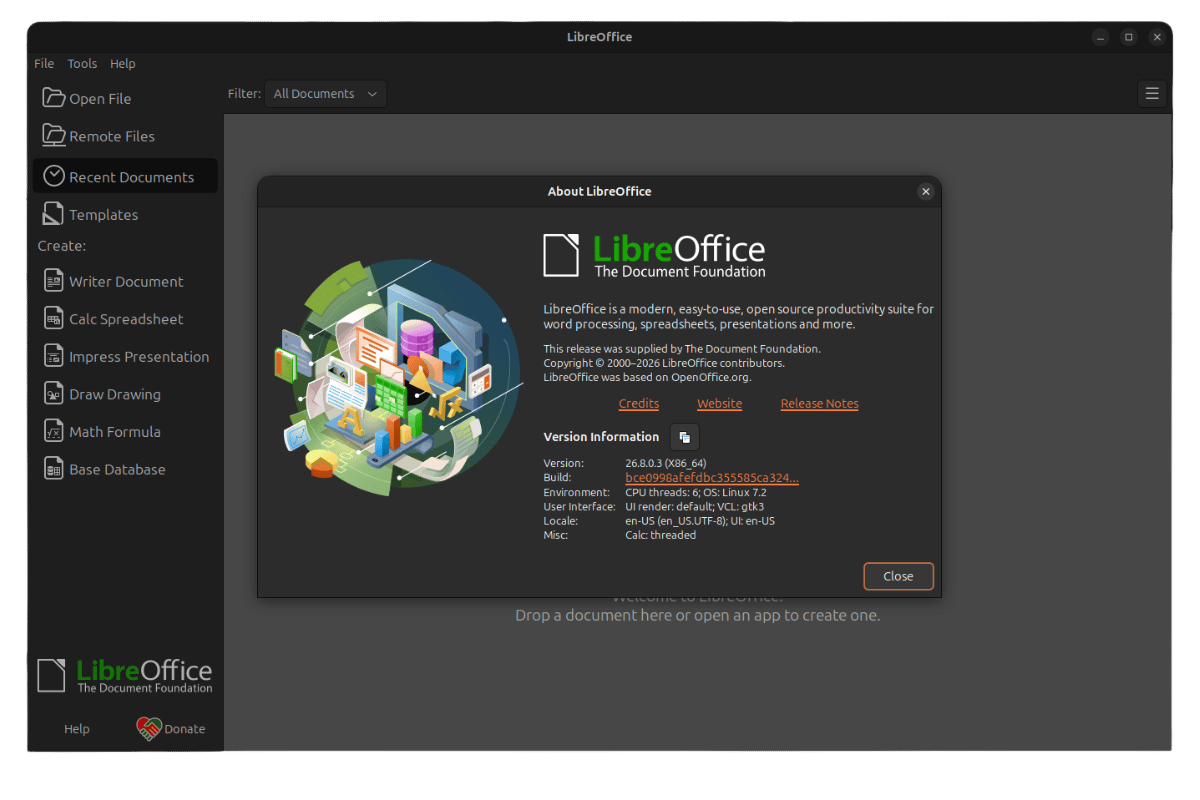
Task: Select the Templates label
Action: [103, 215]
